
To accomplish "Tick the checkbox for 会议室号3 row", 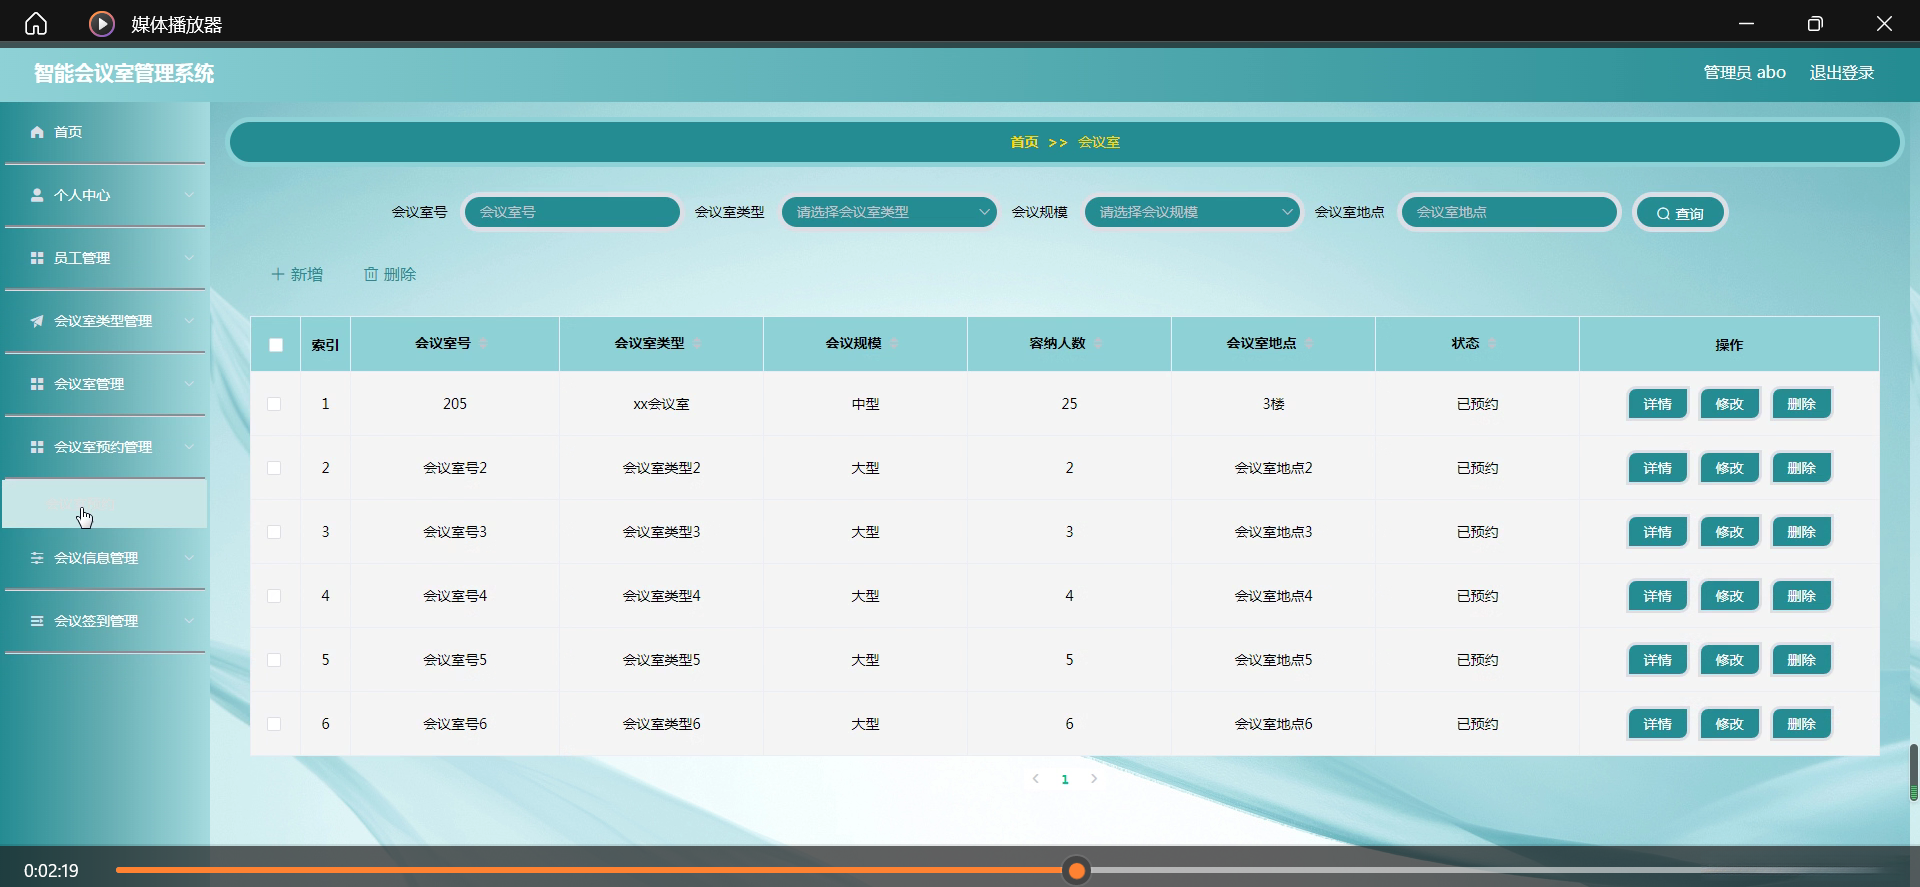I will point(274,532).
